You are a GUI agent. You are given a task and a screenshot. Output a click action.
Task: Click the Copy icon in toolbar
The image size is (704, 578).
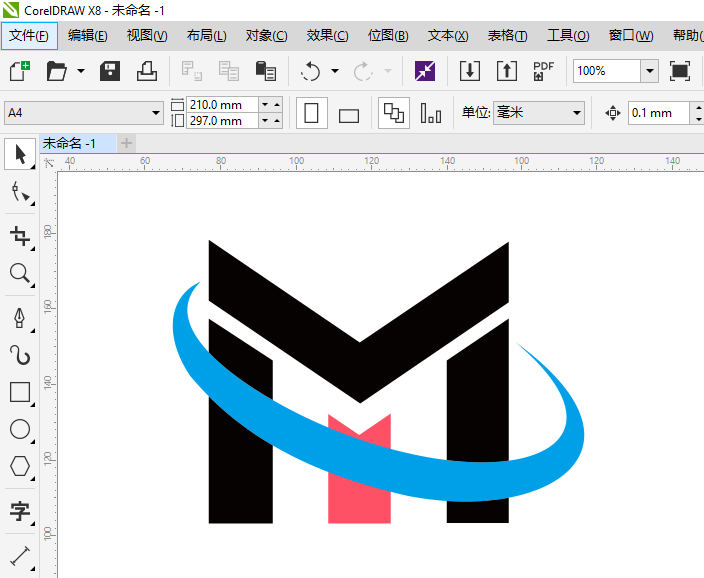(x=229, y=71)
